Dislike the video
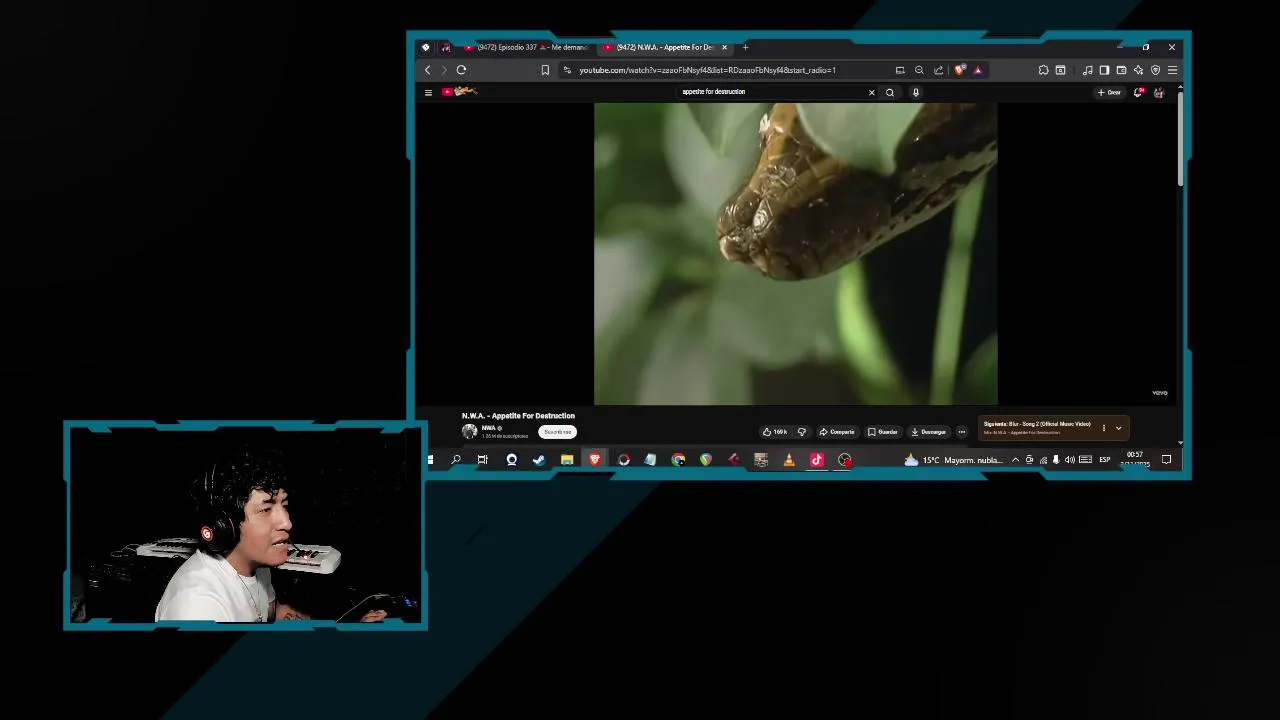The width and height of the screenshot is (1280, 720). click(x=801, y=432)
